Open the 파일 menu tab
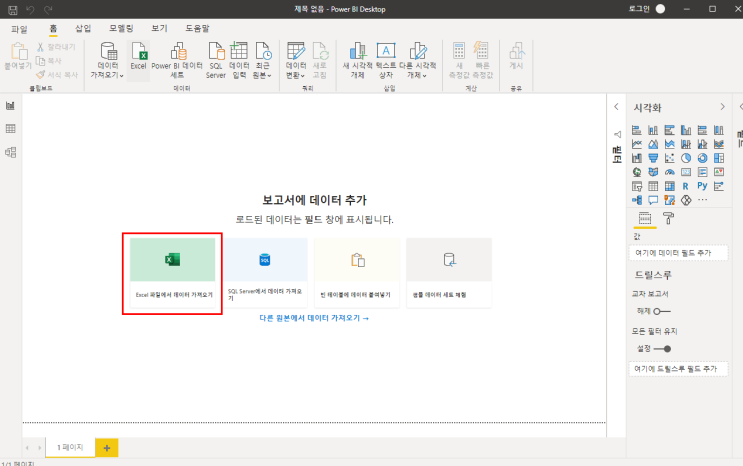 (19, 29)
